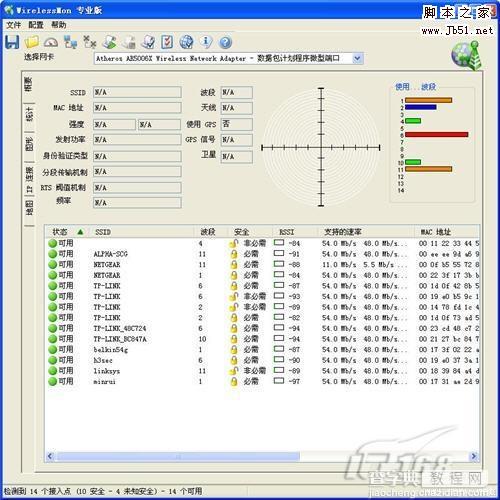
Task: Click the Atheros adapter selection combo box
Action: pos(228,59)
